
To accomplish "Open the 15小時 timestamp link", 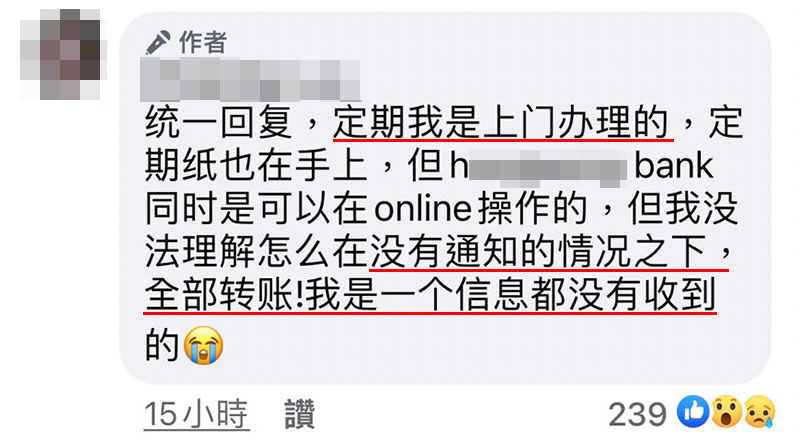I will pos(196,414).
